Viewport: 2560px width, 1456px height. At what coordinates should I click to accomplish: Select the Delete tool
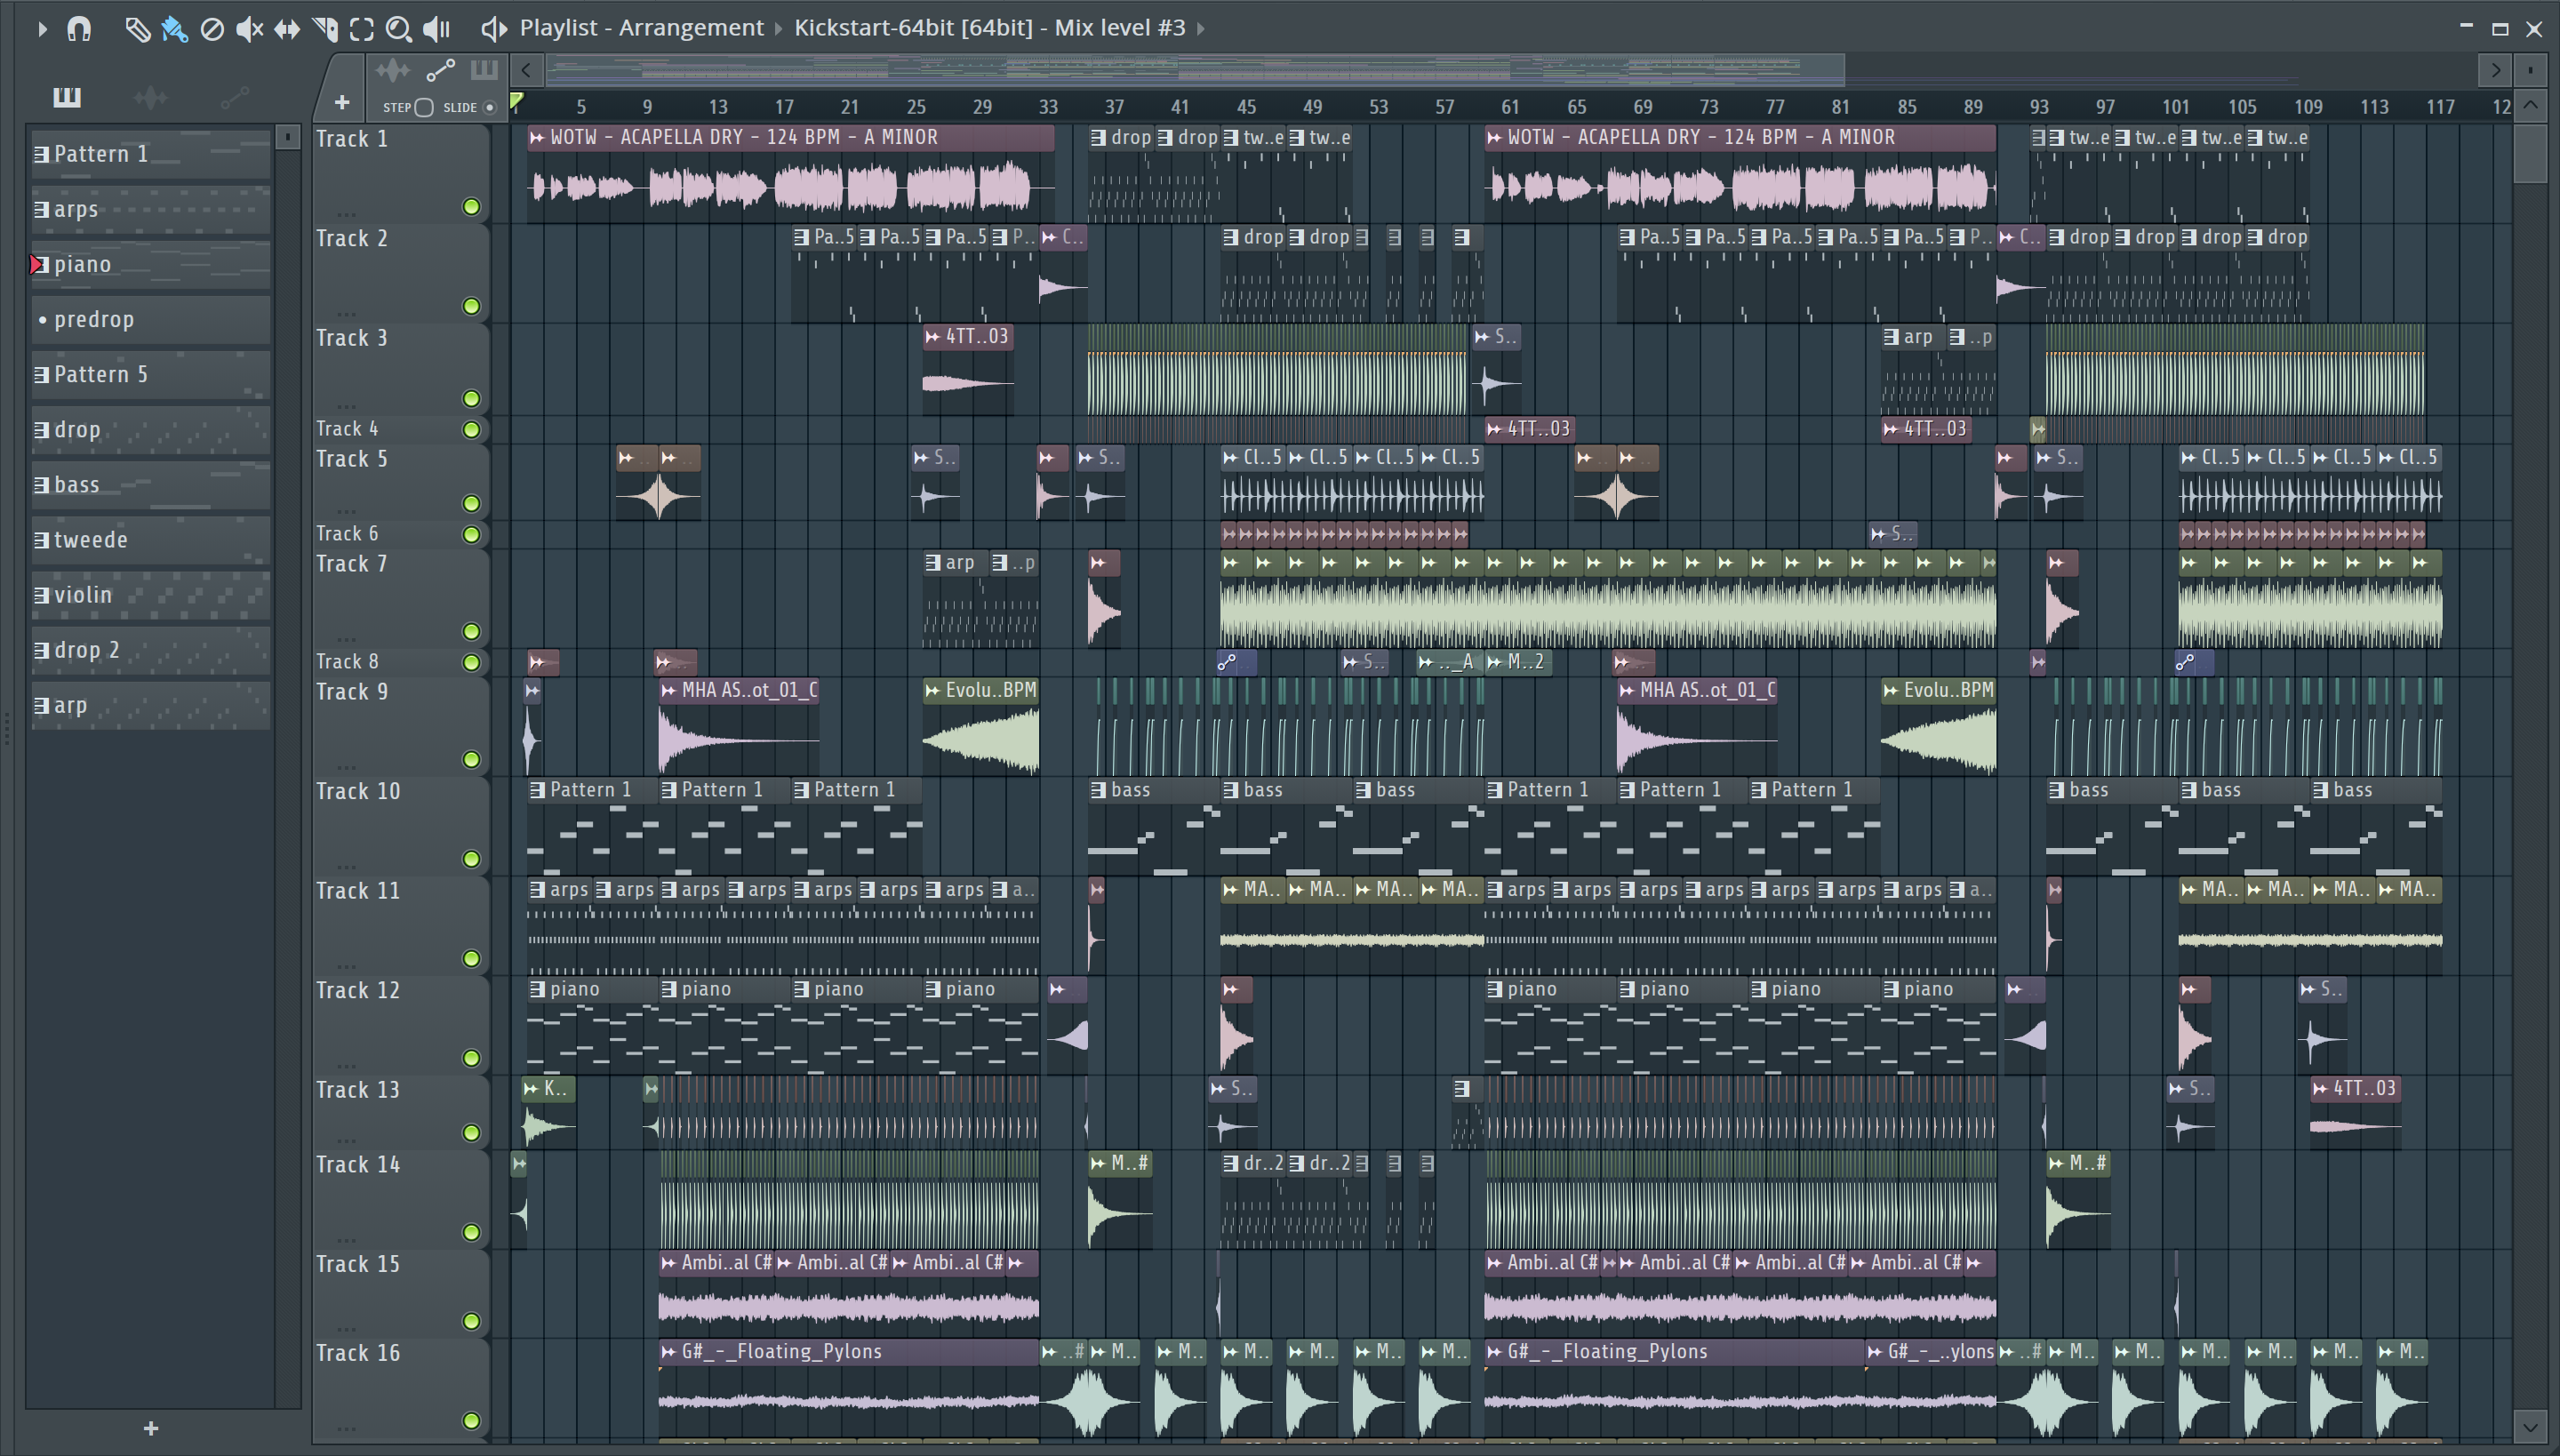coord(212,29)
